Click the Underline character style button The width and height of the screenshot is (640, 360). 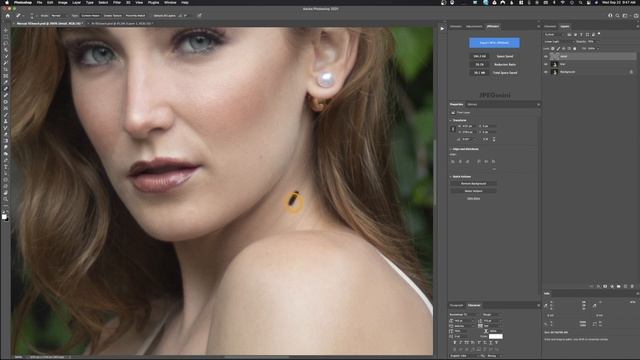pyautogui.click(x=491, y=343)
